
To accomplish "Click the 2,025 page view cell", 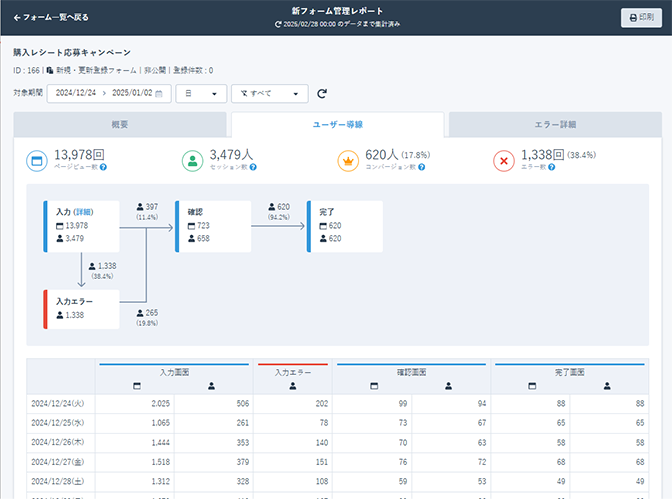I will (x=135, y=403).
